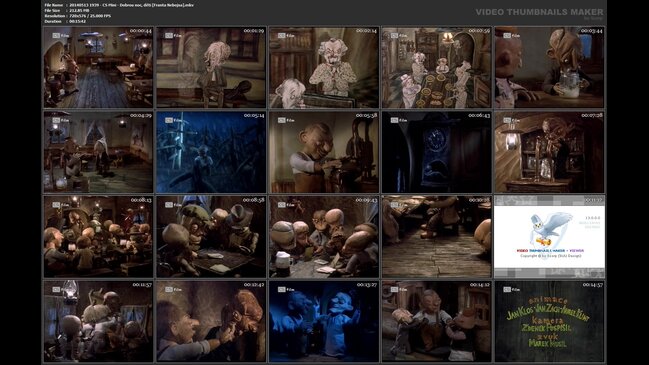Select the 00:02:14 puppet professor thumbnail
This screenshot has height=365, width=649.
click(324, 67)
